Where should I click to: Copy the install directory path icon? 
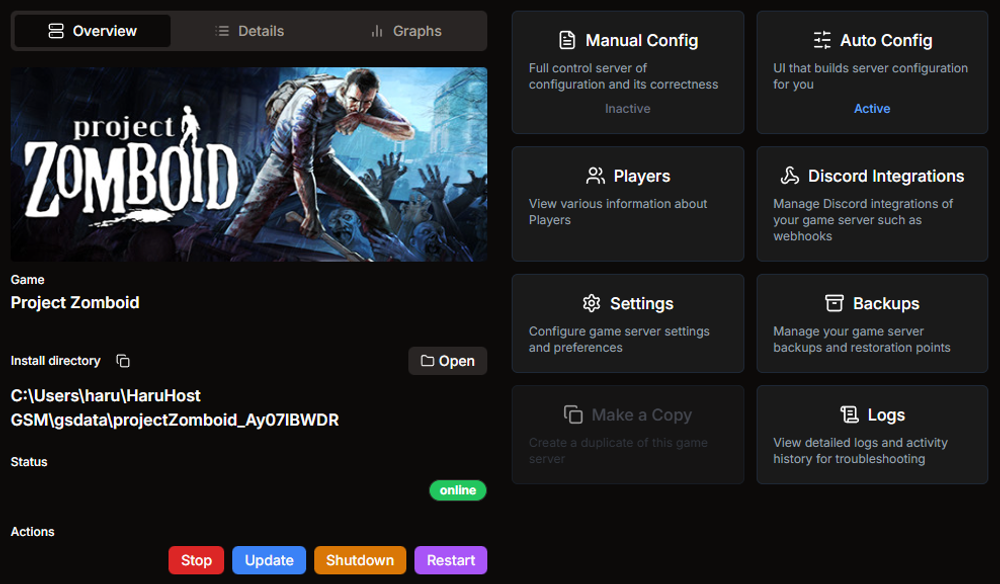tap(124, 360)
